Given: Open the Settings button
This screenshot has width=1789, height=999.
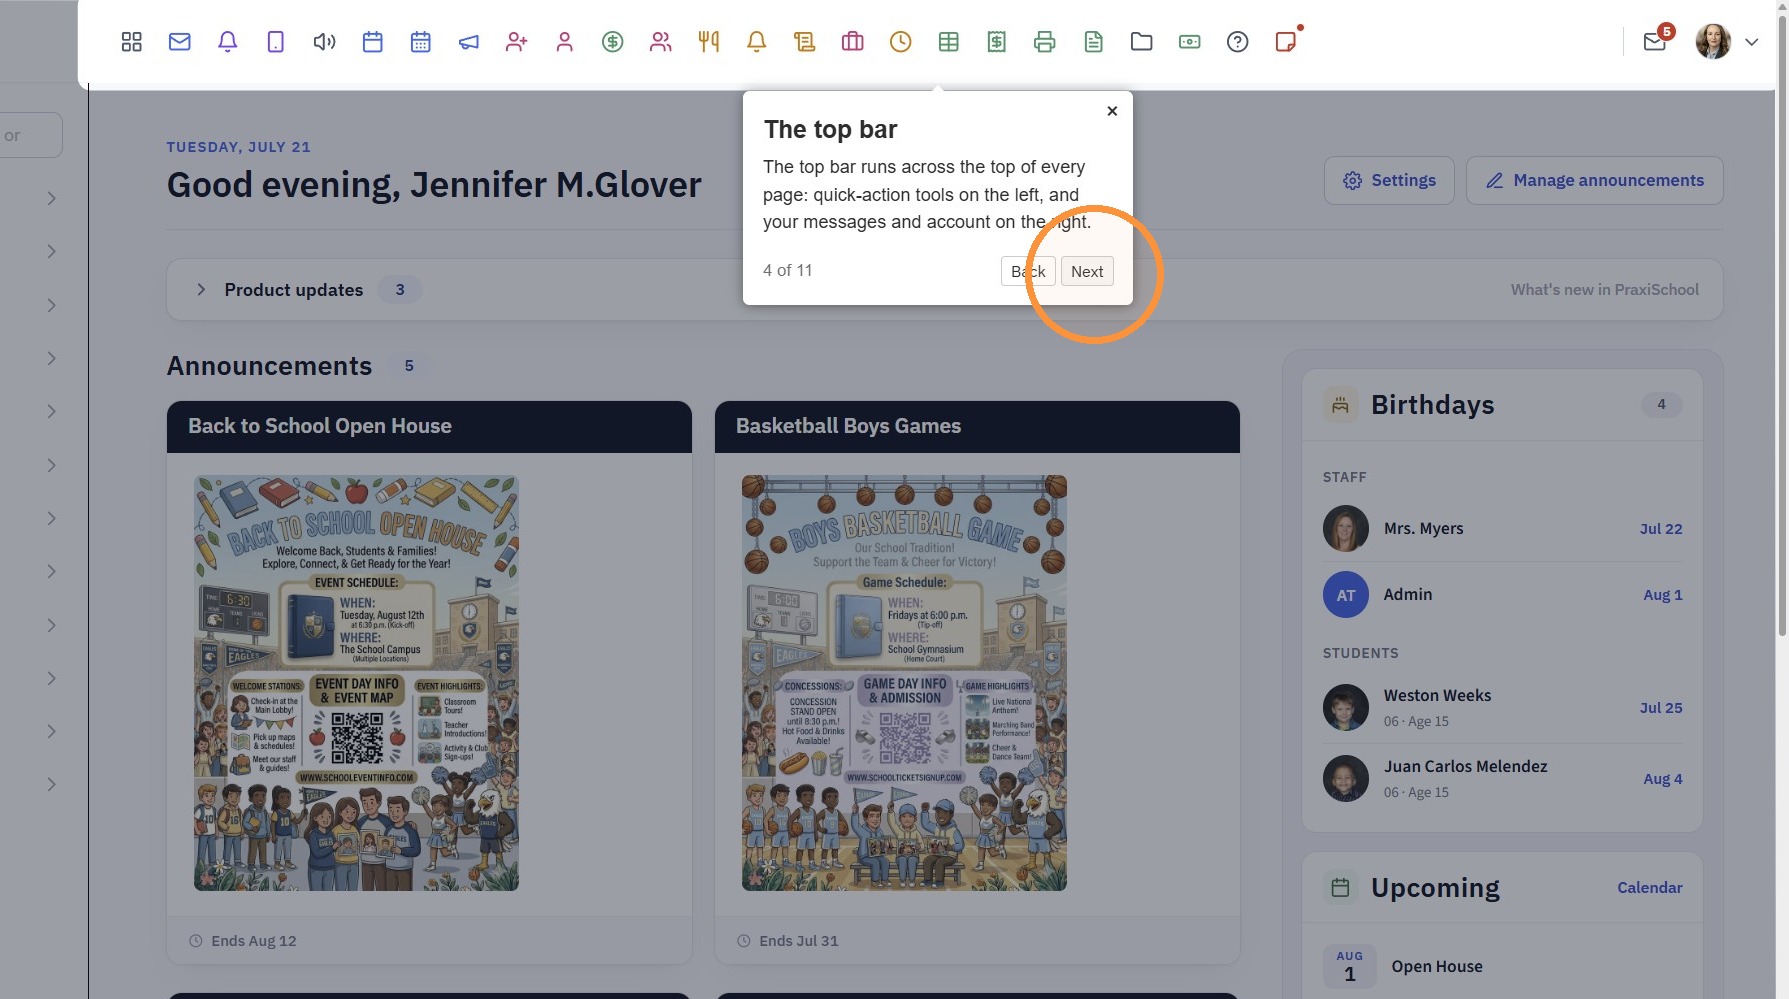Looking at the screenshot, I should pos(1389,181).
